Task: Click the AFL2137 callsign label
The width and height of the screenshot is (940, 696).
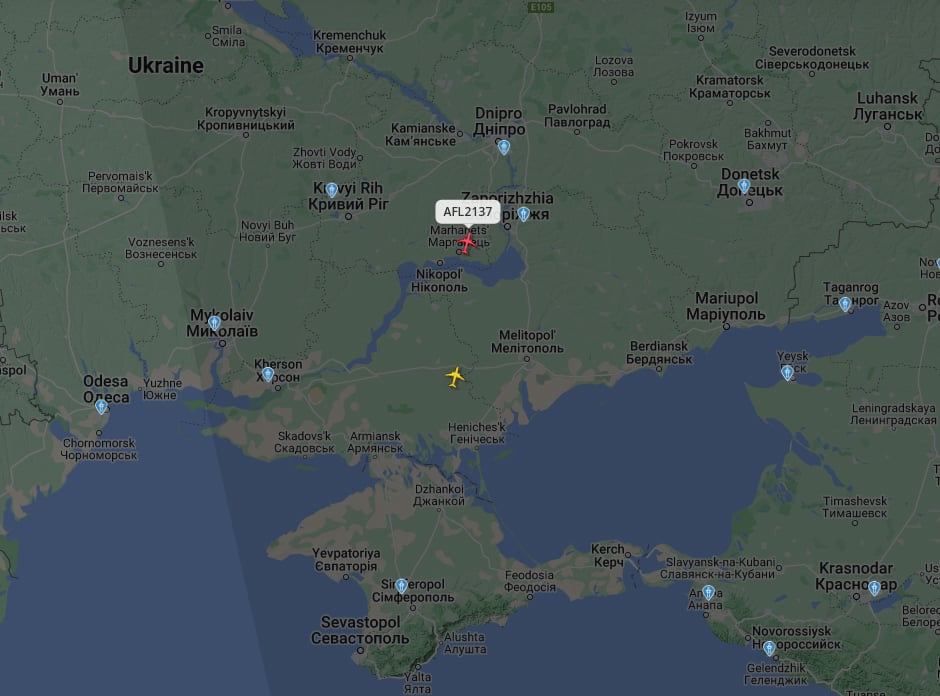Action: point(468,212)
